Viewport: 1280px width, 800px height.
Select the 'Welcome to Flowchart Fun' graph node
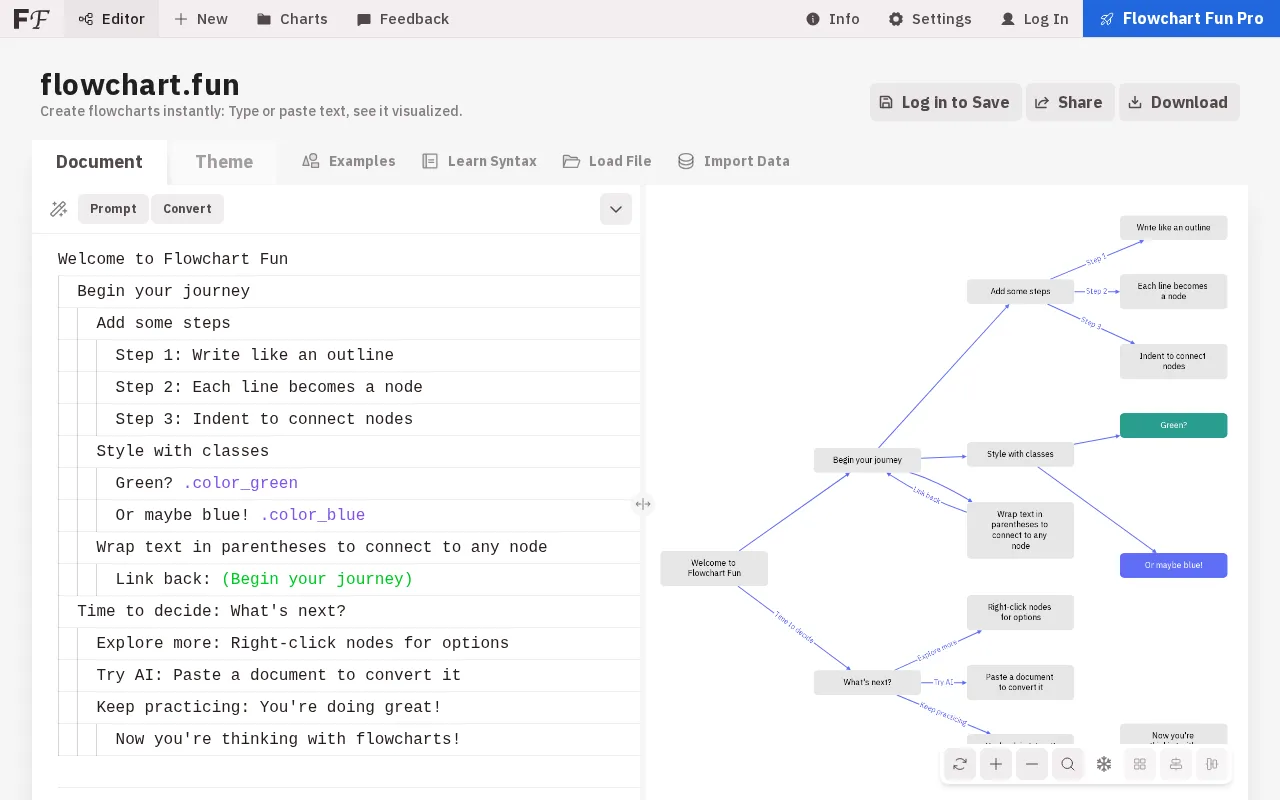[x=714, y=568]
